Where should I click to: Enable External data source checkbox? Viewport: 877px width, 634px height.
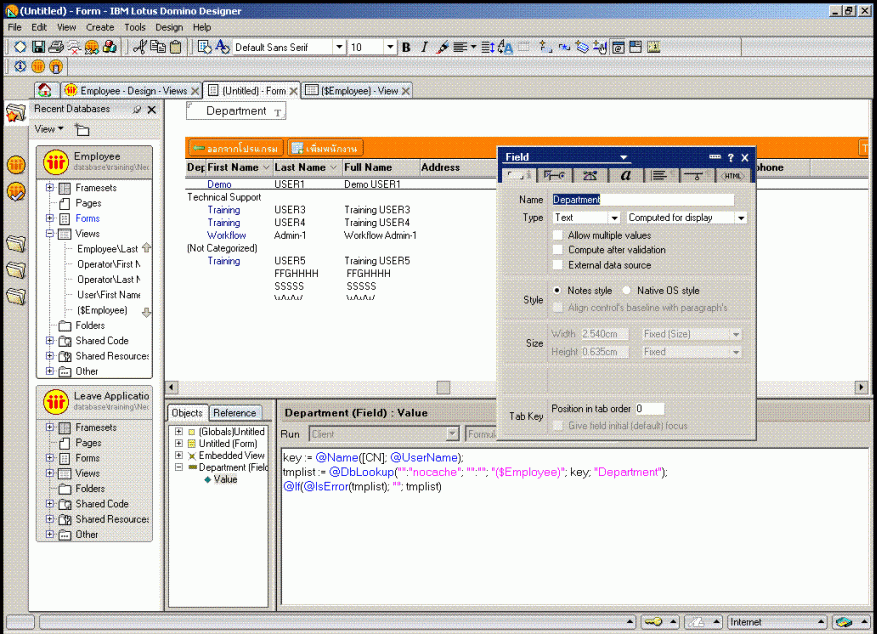(558, 265)
